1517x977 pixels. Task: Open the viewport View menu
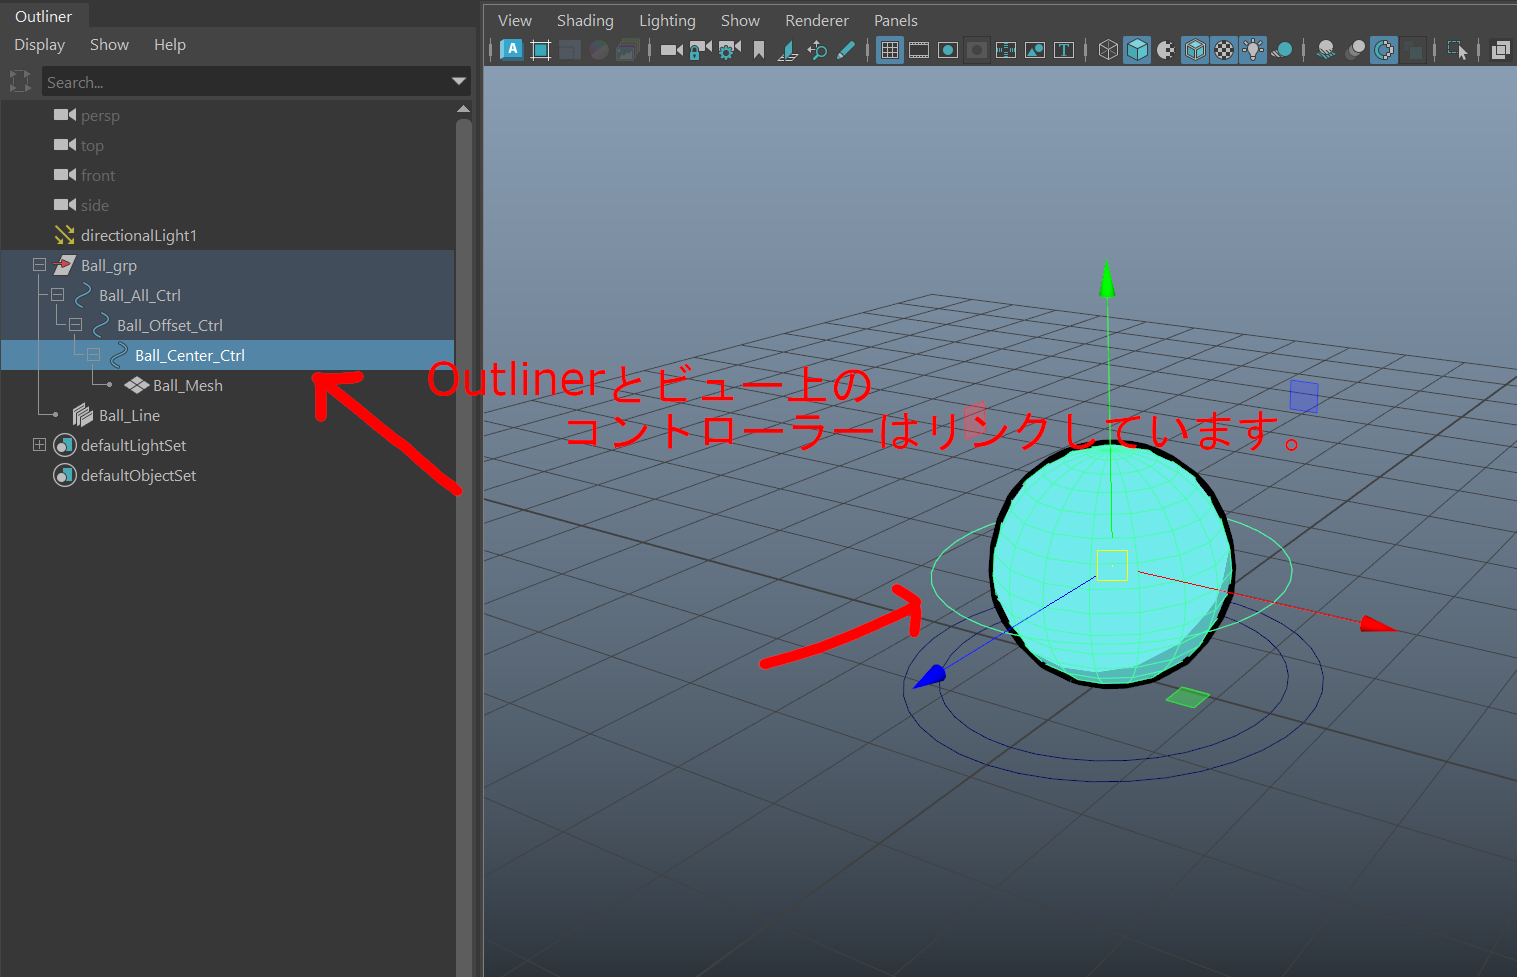[515, 20]
